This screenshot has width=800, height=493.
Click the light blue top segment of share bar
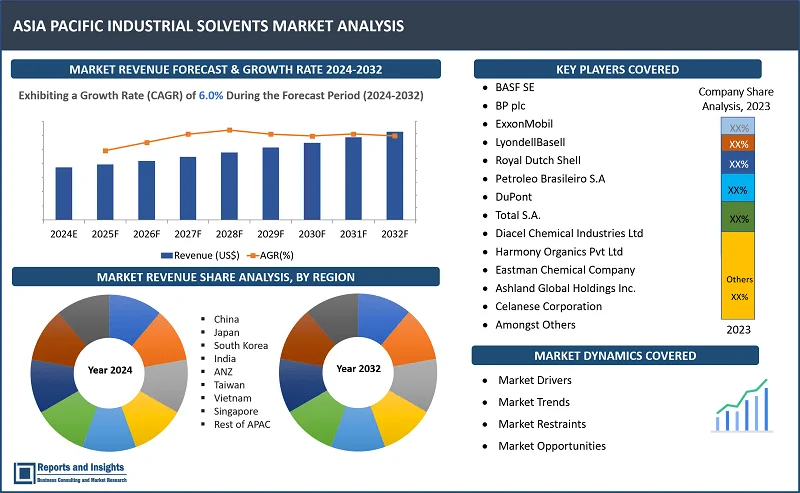[x=738, y=127]
